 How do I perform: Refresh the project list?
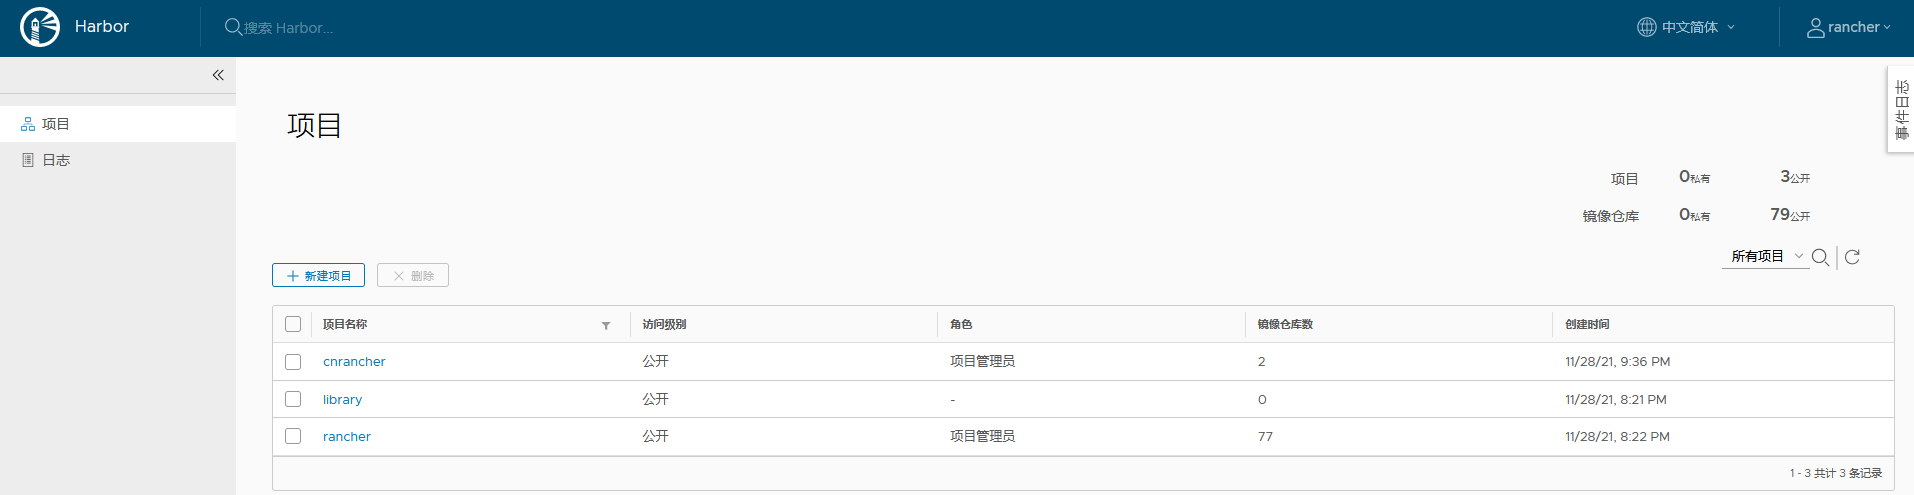[1852, 257]
